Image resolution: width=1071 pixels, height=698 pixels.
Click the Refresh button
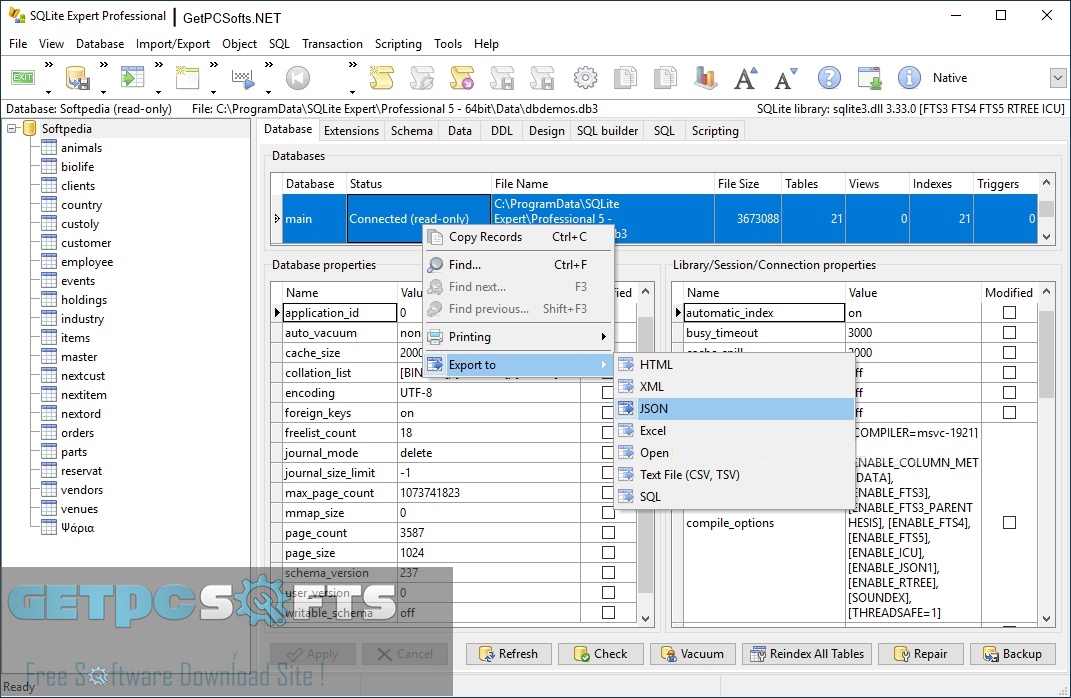(x=509, y=654)
